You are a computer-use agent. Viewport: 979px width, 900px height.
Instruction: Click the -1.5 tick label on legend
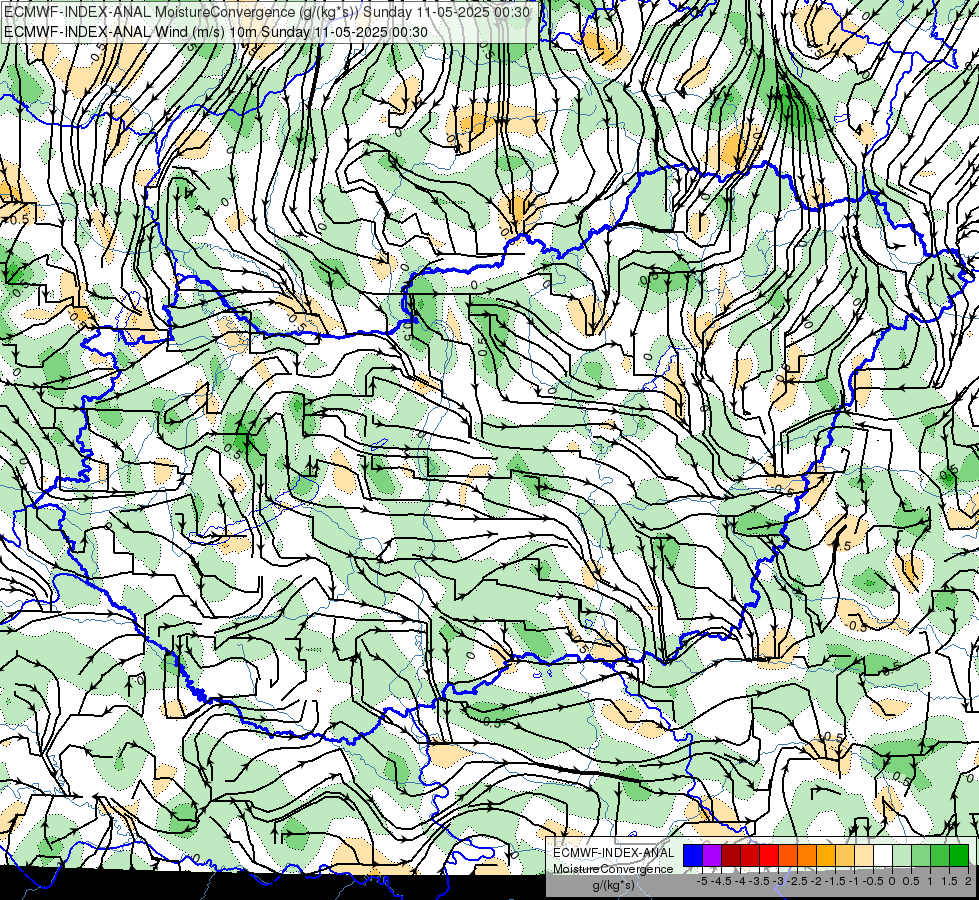pyautogui.click(x=835, y=881)
